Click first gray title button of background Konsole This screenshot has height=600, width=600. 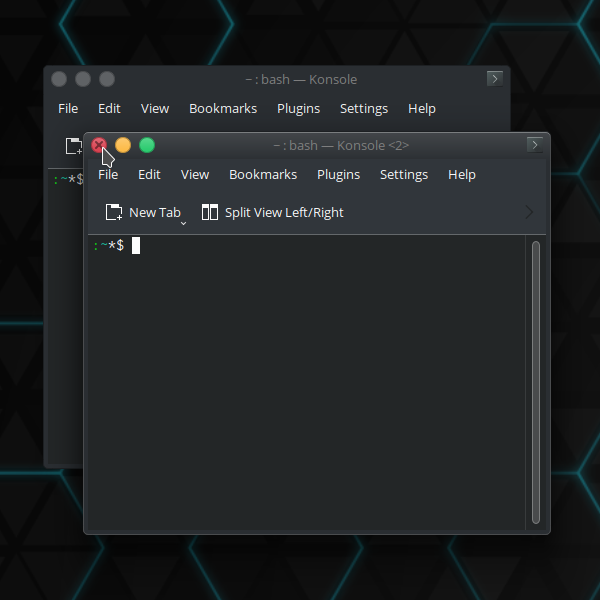(x=59, y=79)
